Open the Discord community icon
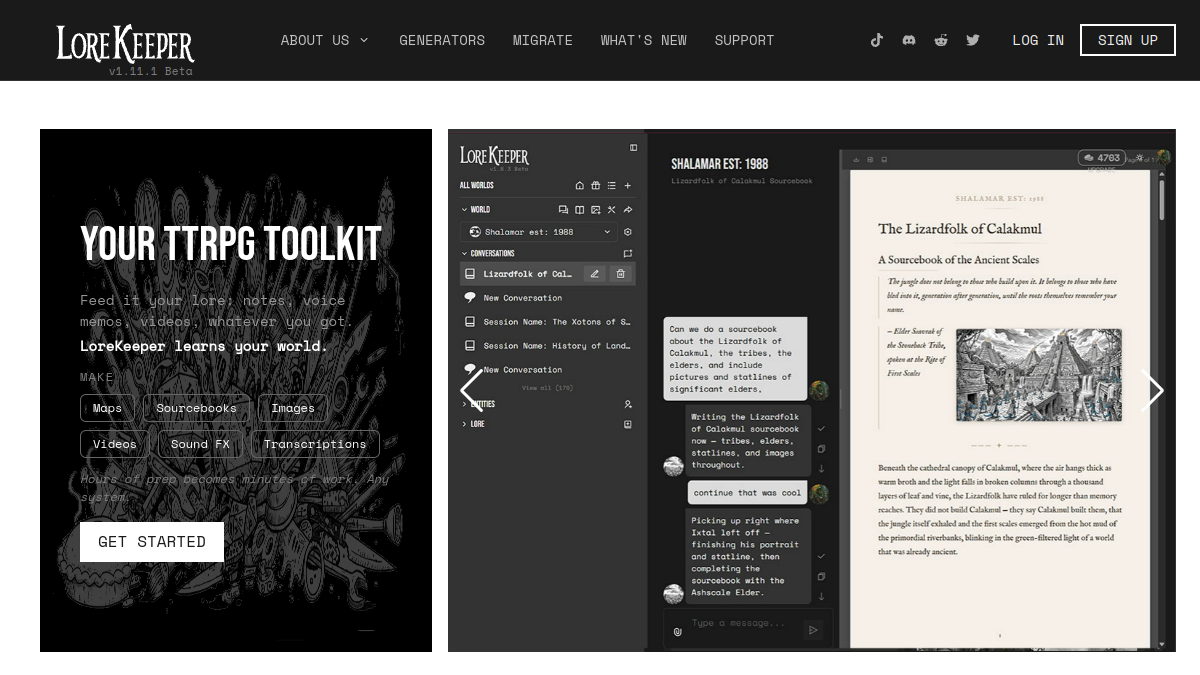The height and width of the screenshot is (675, 1200). tap(909, 40)
